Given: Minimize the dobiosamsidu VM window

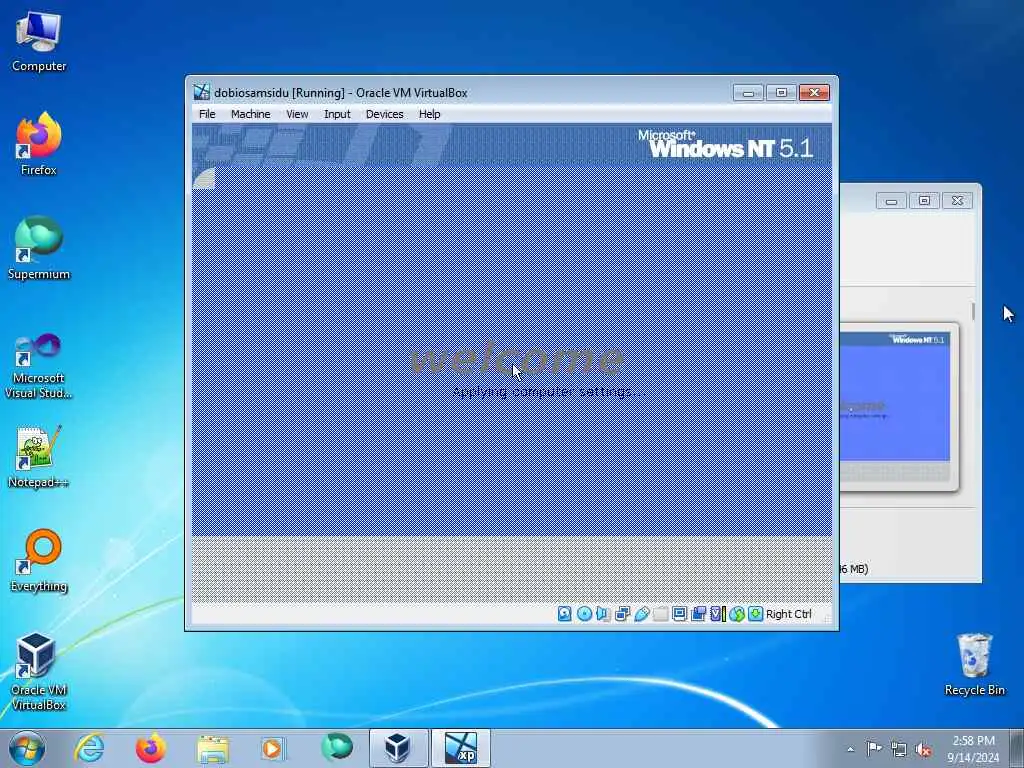Looking at the screenshot, I should click(x=748, y=93).
